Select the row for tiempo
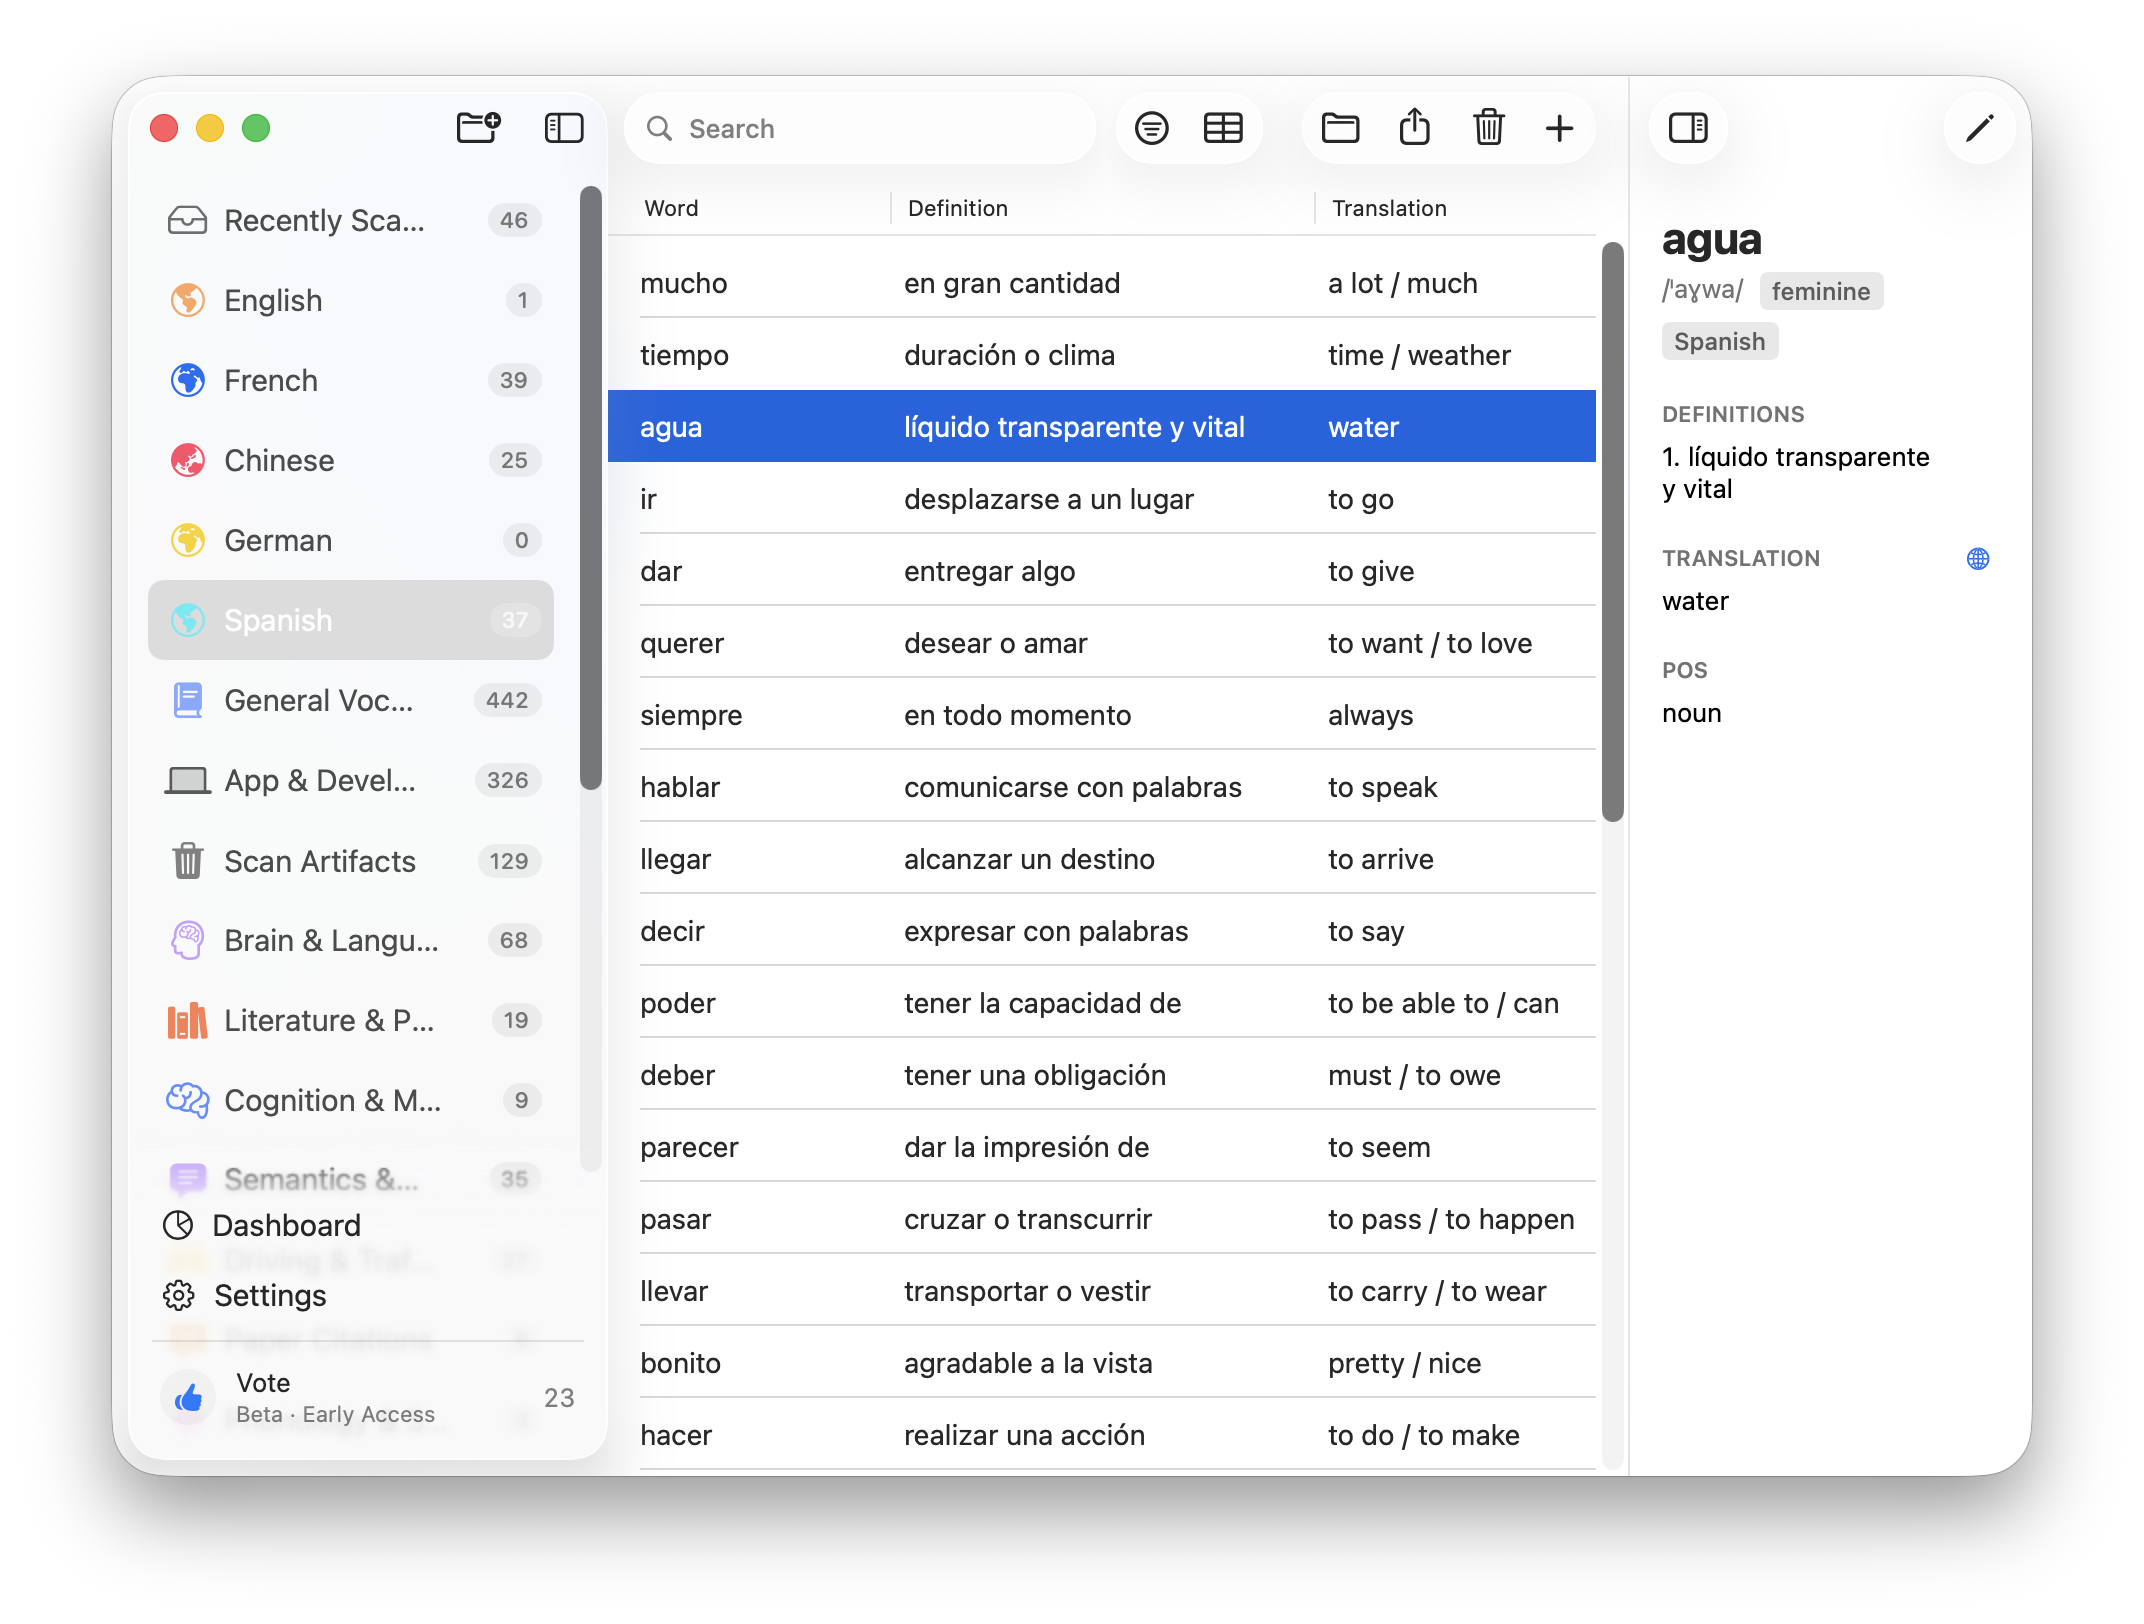This screenshot has width=2144, height=1624. (x=1102, y=355)
